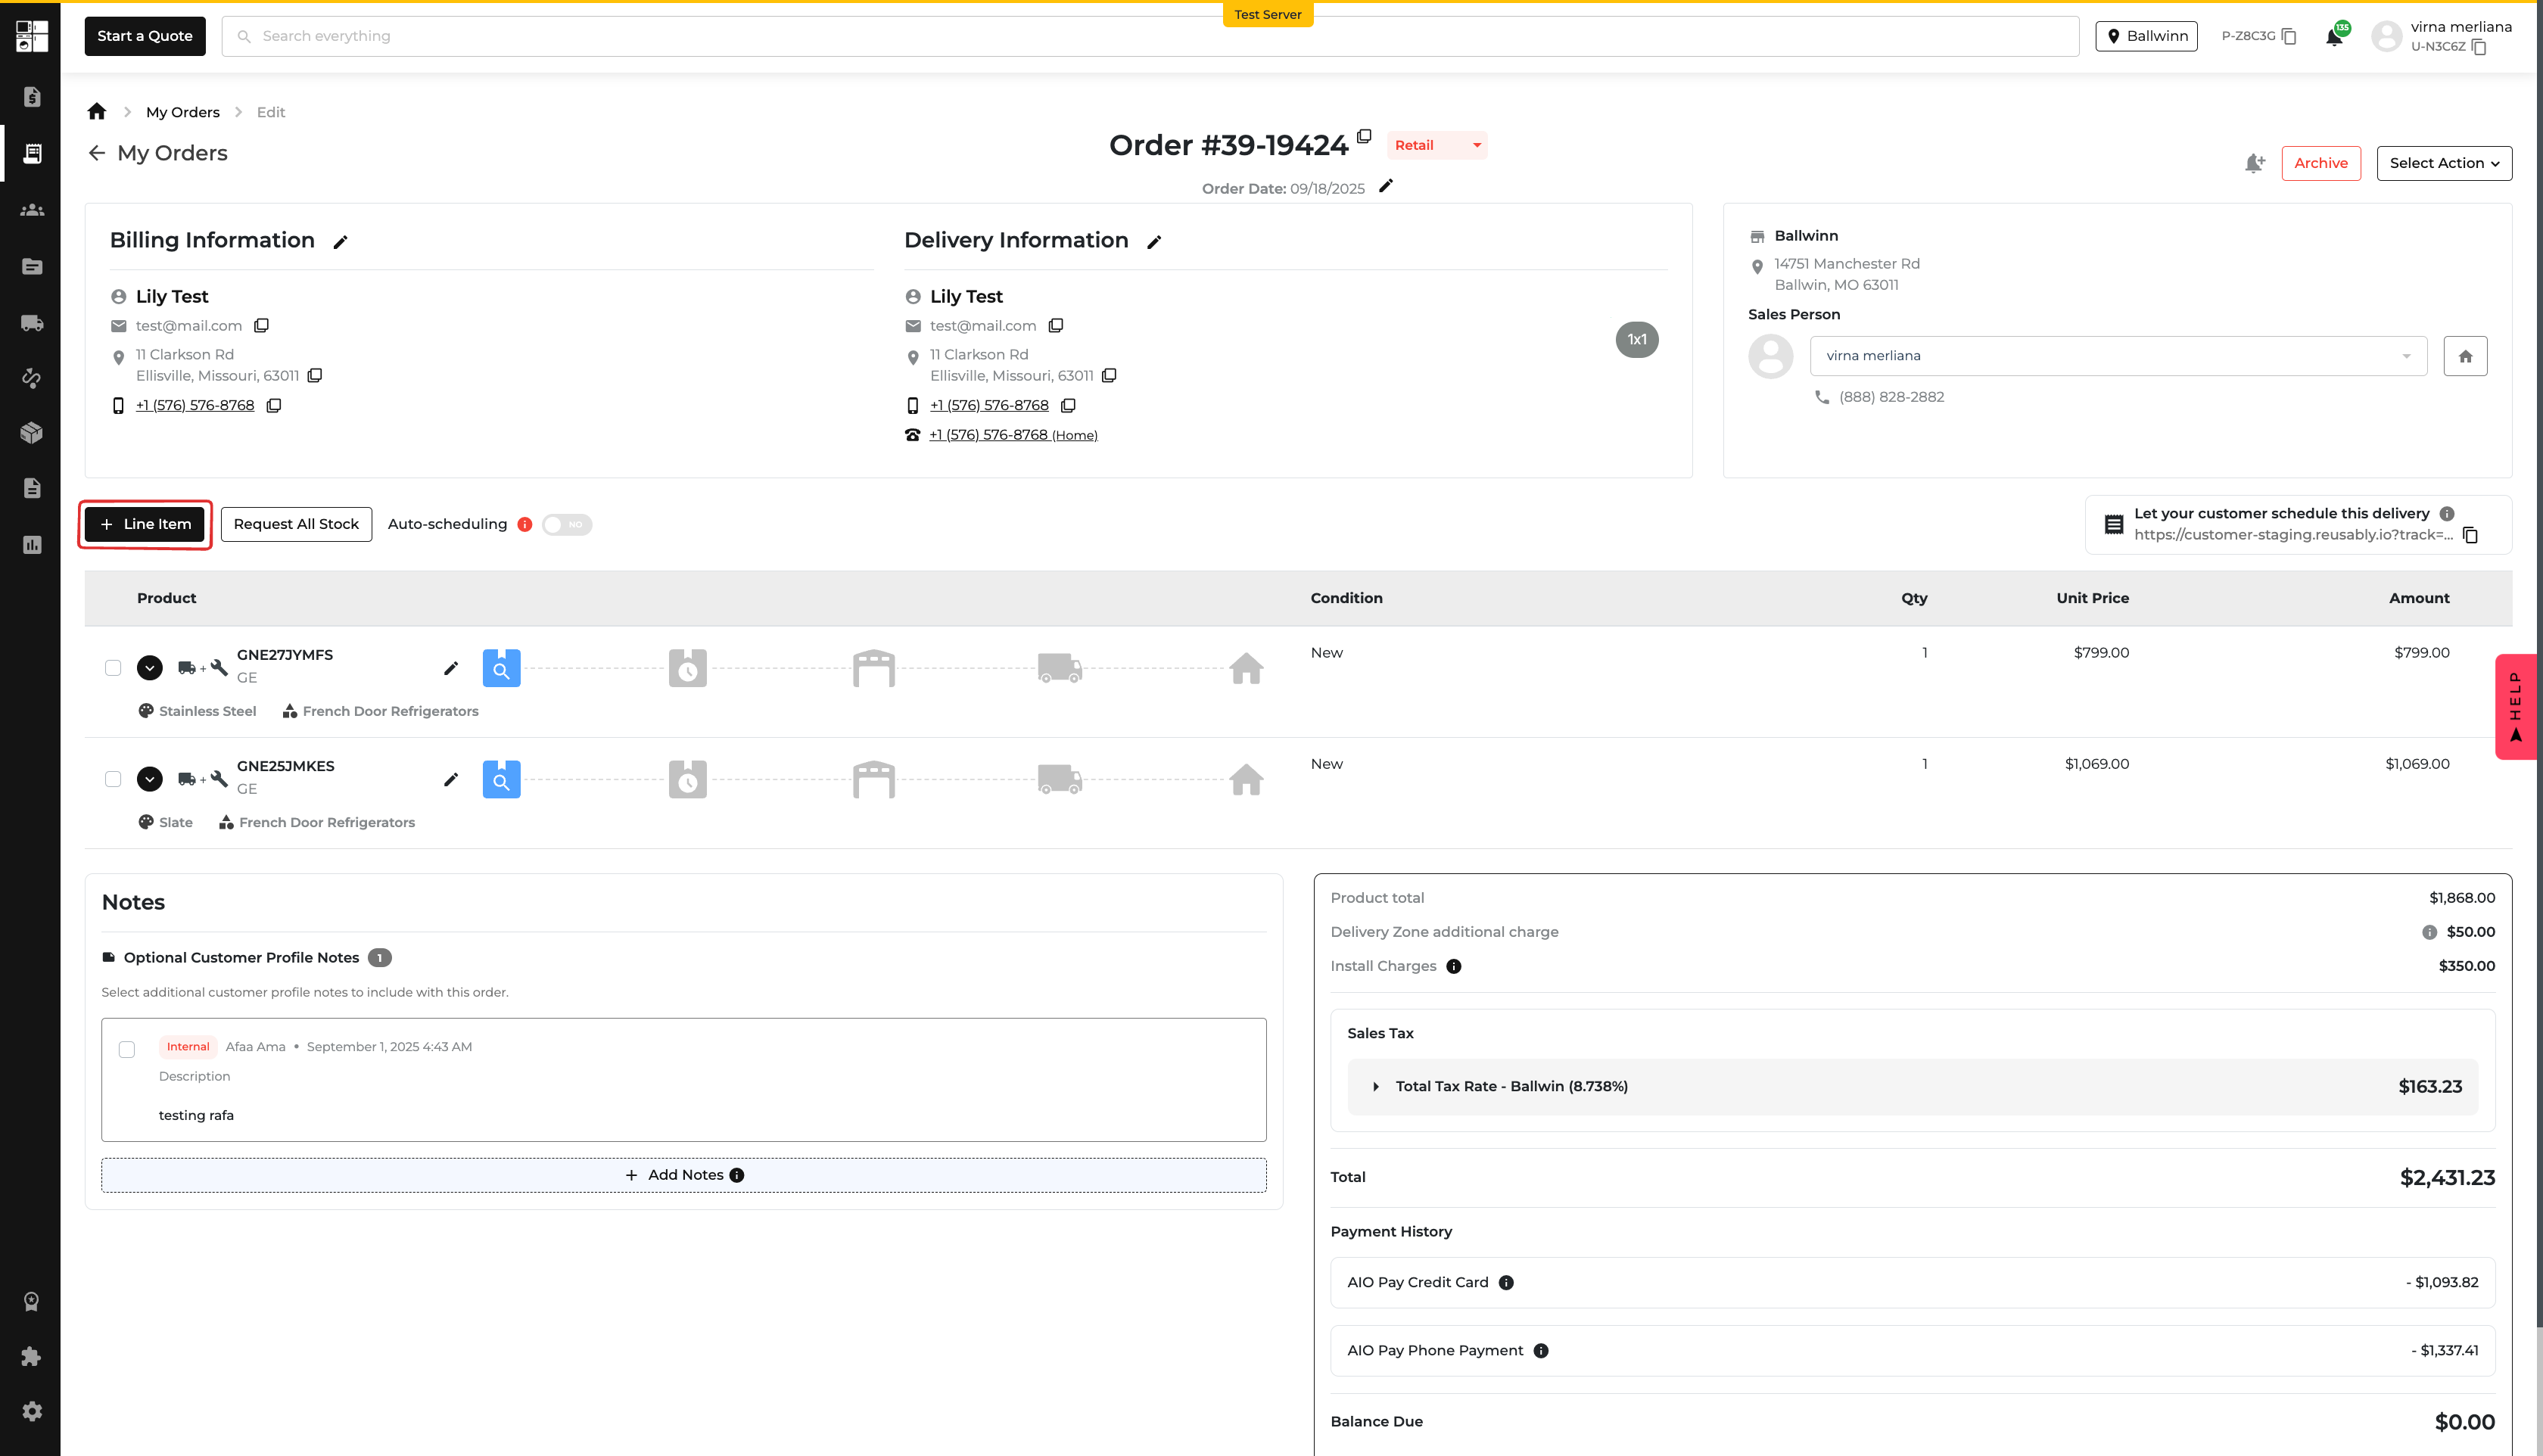
Task: Copy the billing phone number
Action: (274, 406)
